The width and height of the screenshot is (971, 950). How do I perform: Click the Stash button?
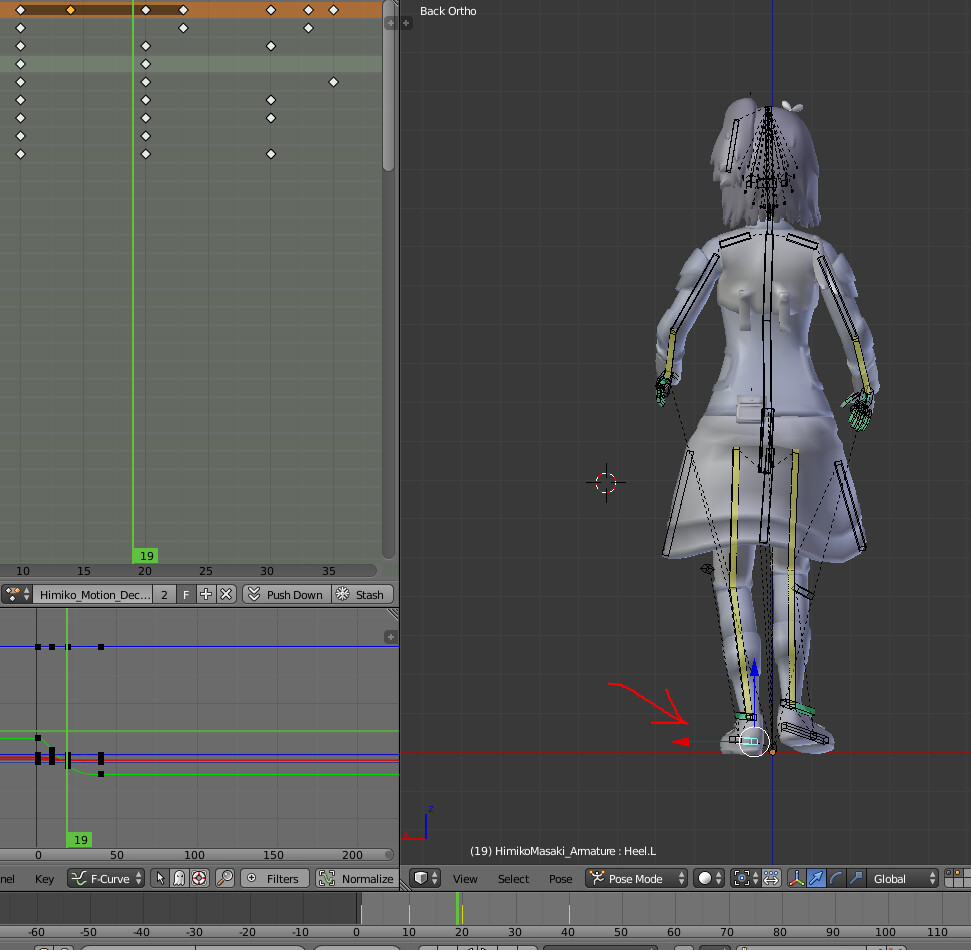click(365, 593)
